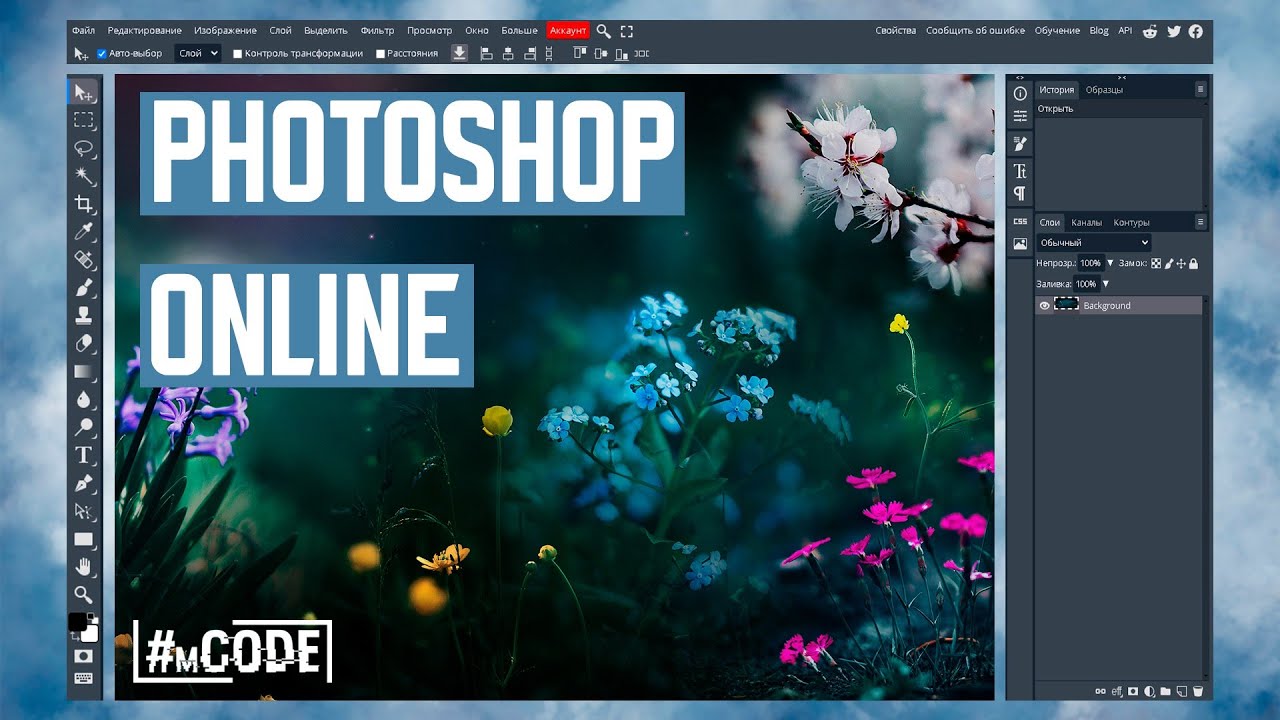Image resolution: width=1280 pixels, height=720 pixels.
Task: Enable Контроль трансформации checkbox
Action: pyautogui.click(x=238, y=54)
